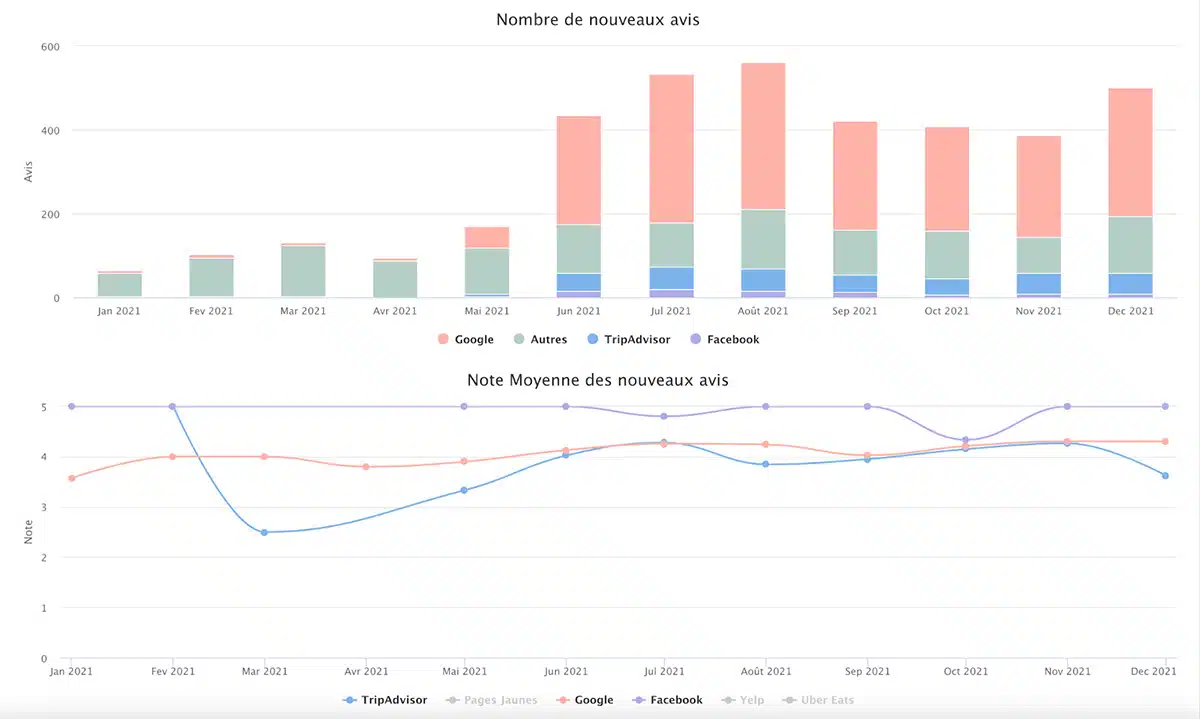Click TripAdvisor data point at Dec 2021
The height and width of the screenshot is (719, 1200).
[x=1165, y=475]
